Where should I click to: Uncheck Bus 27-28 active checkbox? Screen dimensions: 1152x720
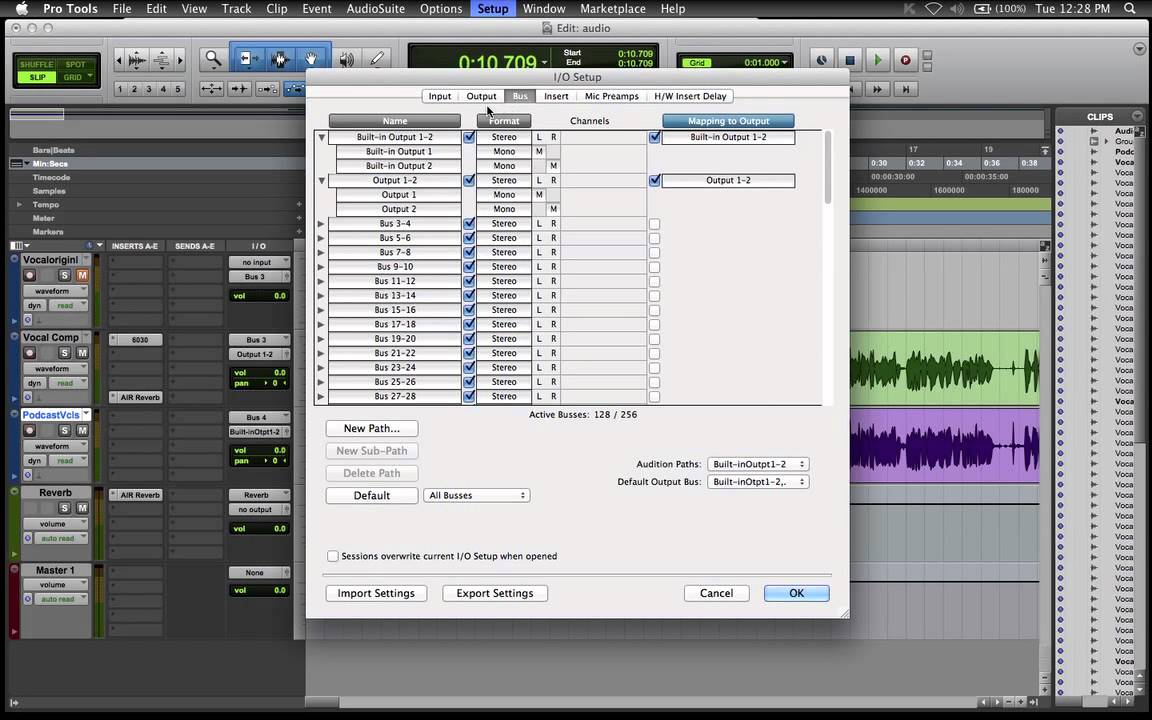pyautogui.click(x=469, y=396)
